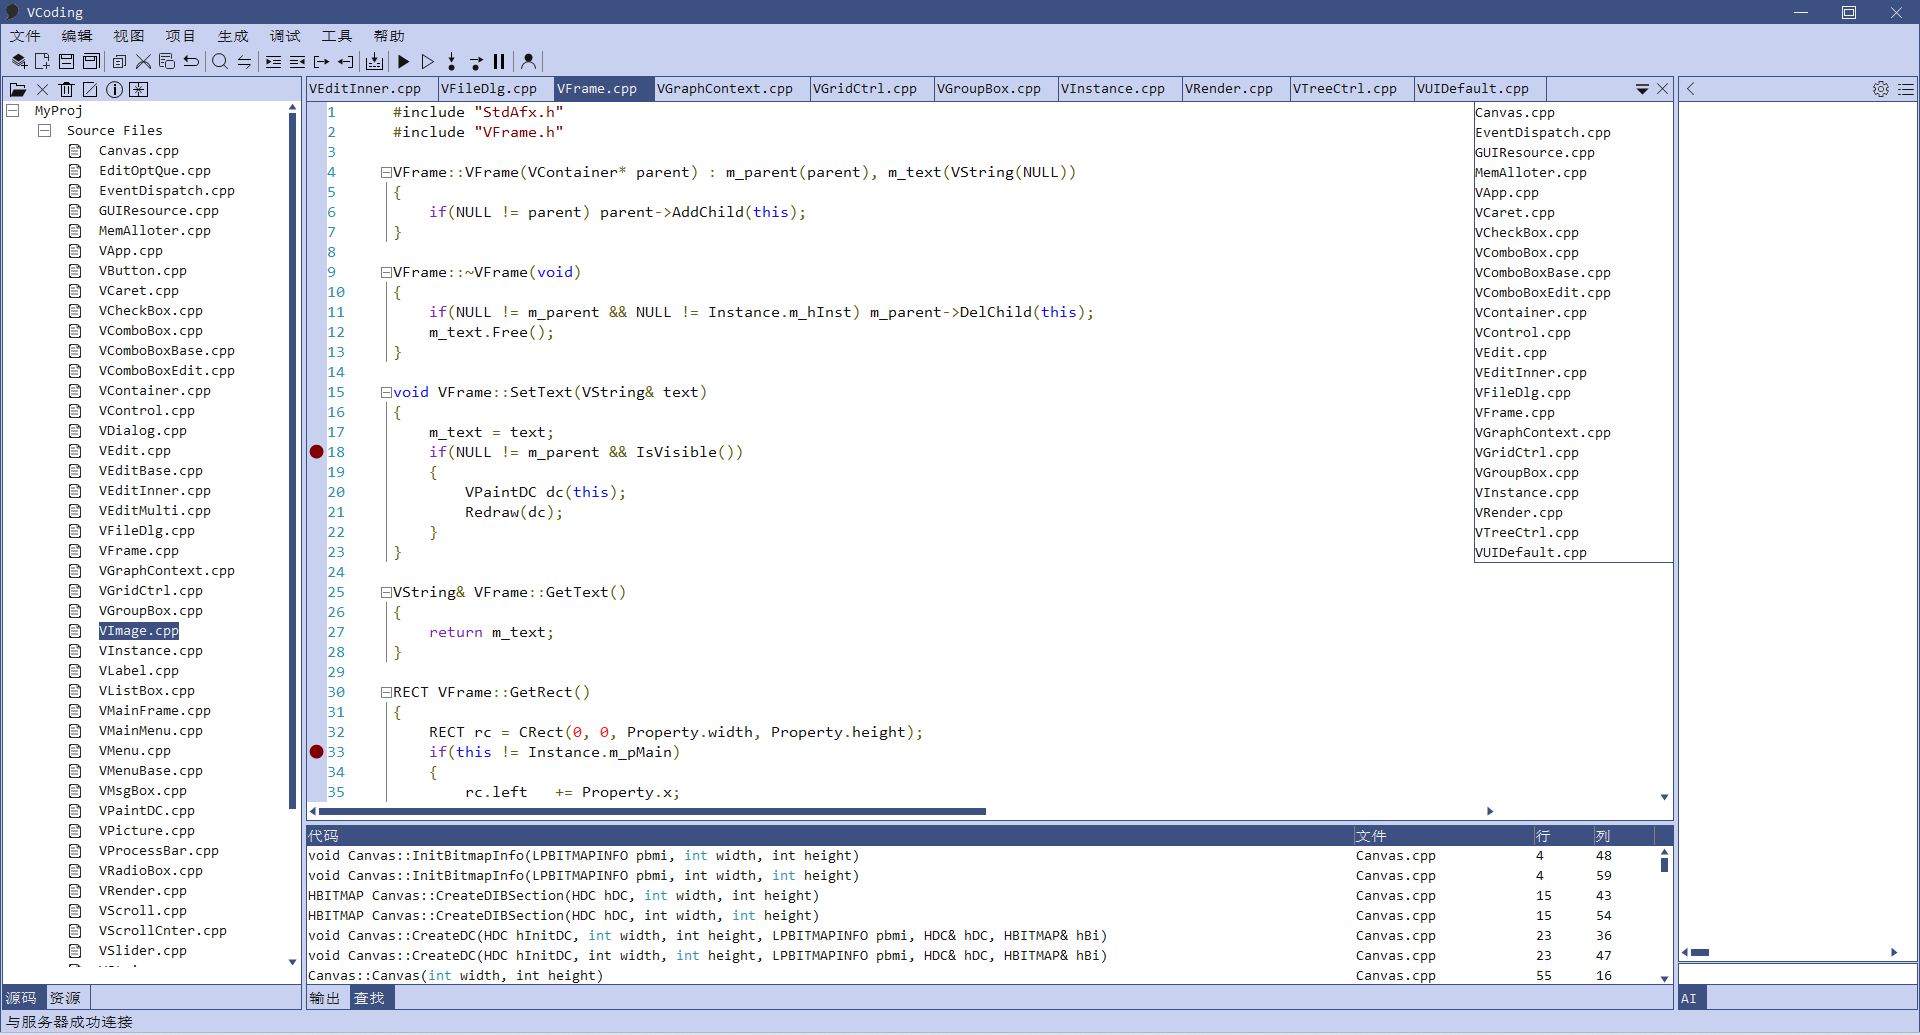Open the tab list dropdown arrow

coord(1641,90)
